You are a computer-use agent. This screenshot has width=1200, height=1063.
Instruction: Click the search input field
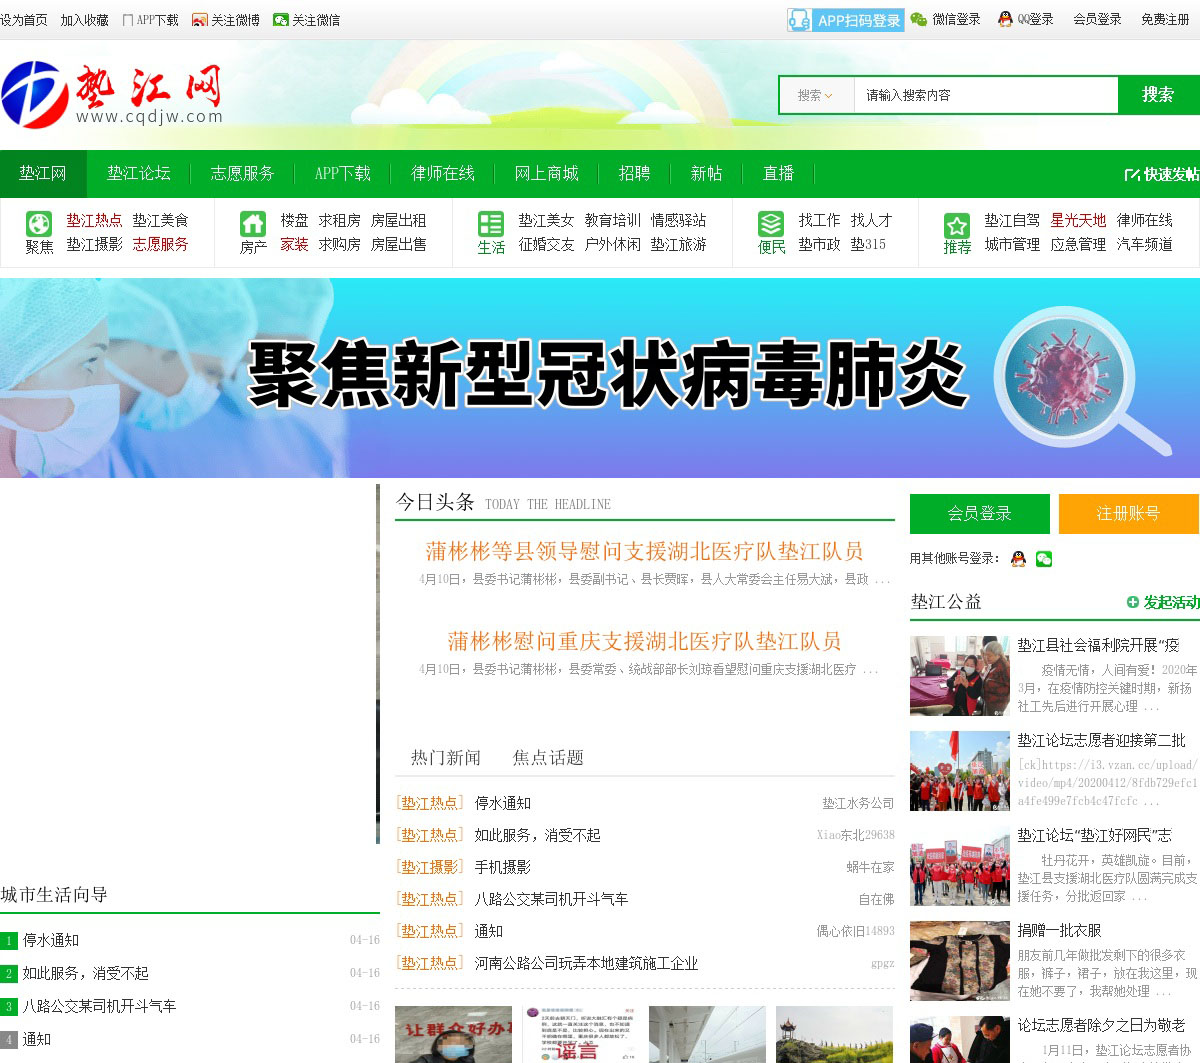click(x=985, y=95)
